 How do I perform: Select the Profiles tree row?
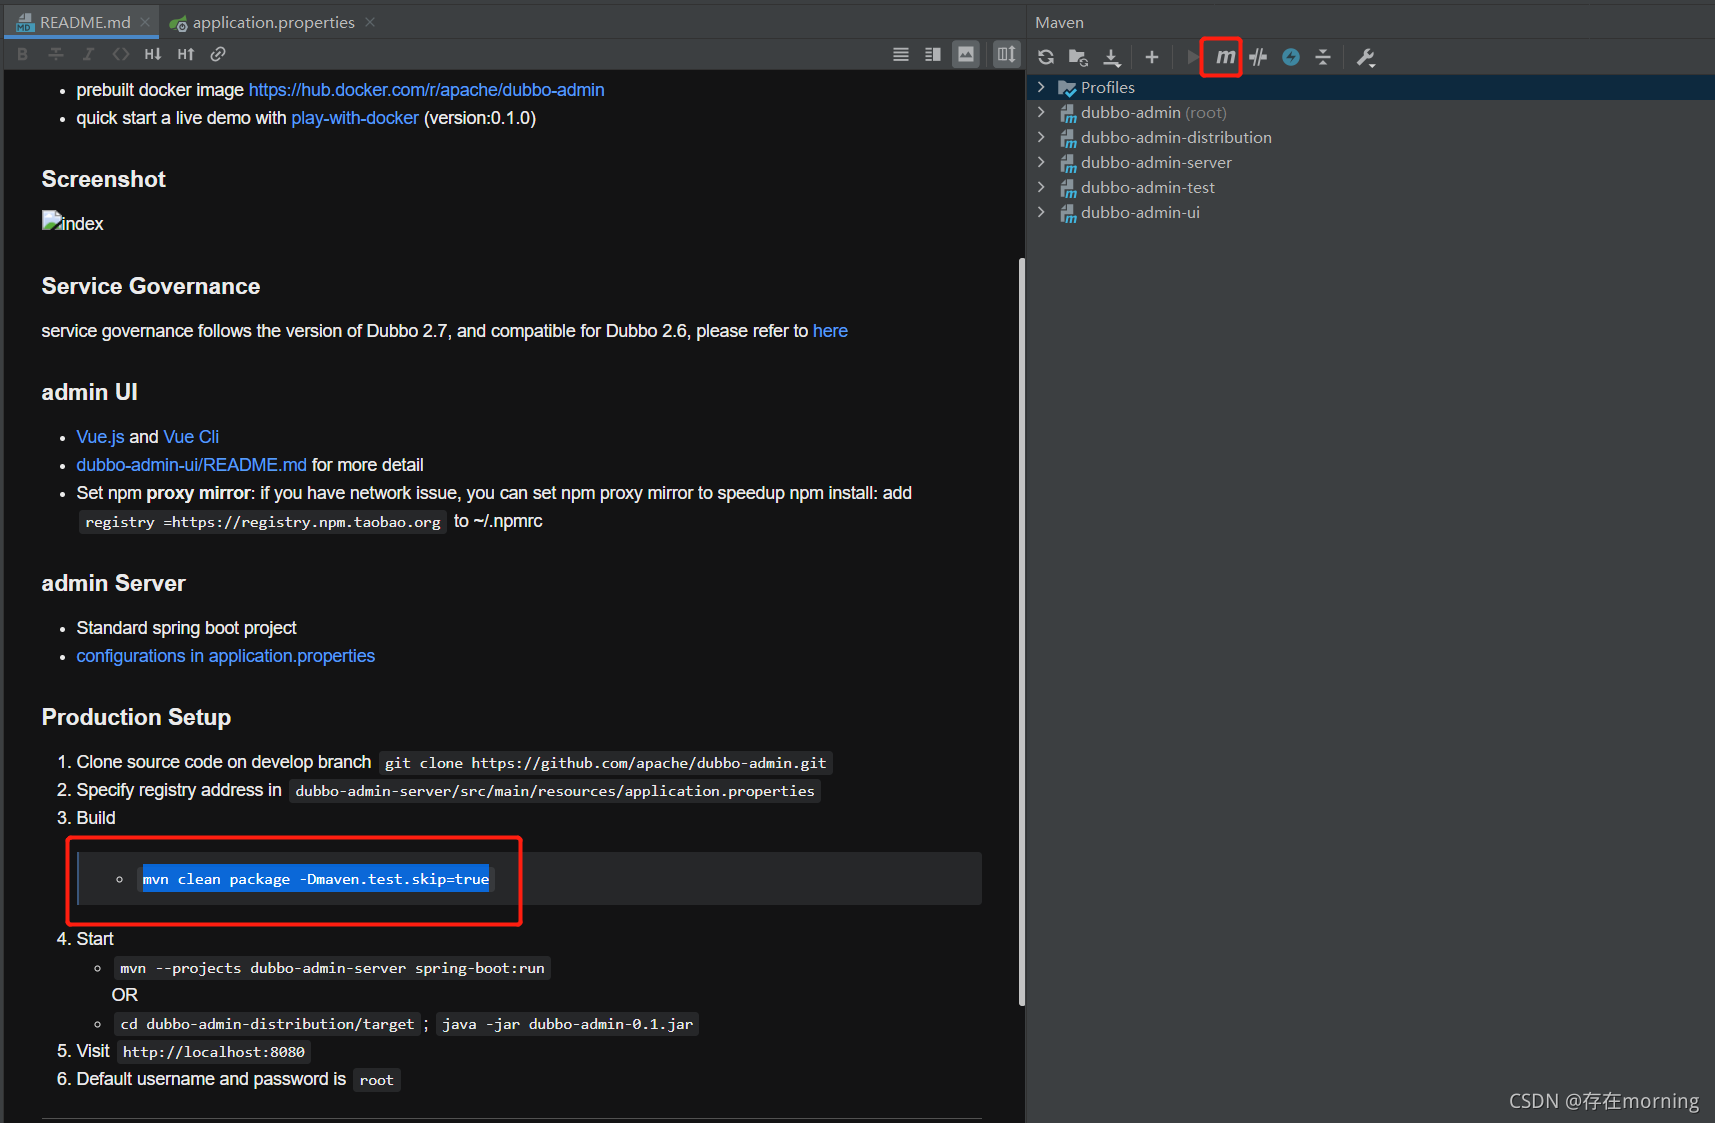click(x=1371, y=87)
